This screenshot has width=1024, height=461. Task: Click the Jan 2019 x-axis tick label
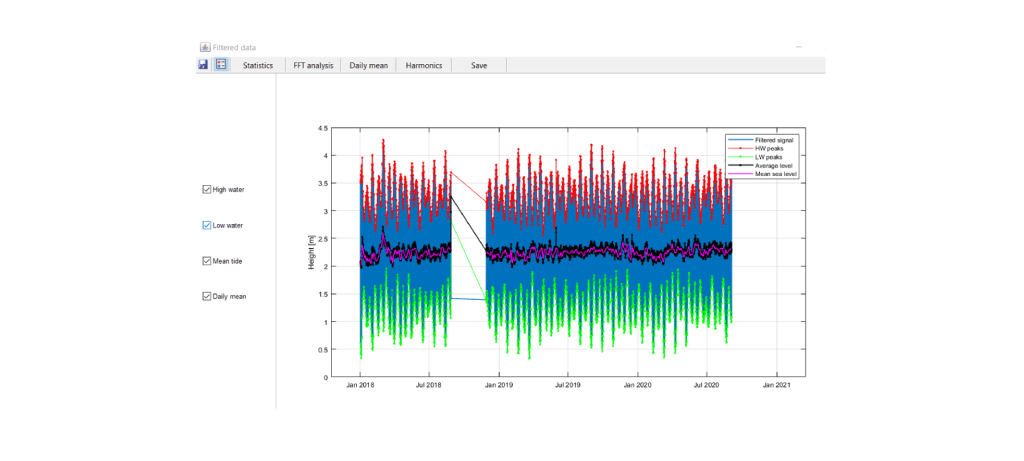point(498,385)
